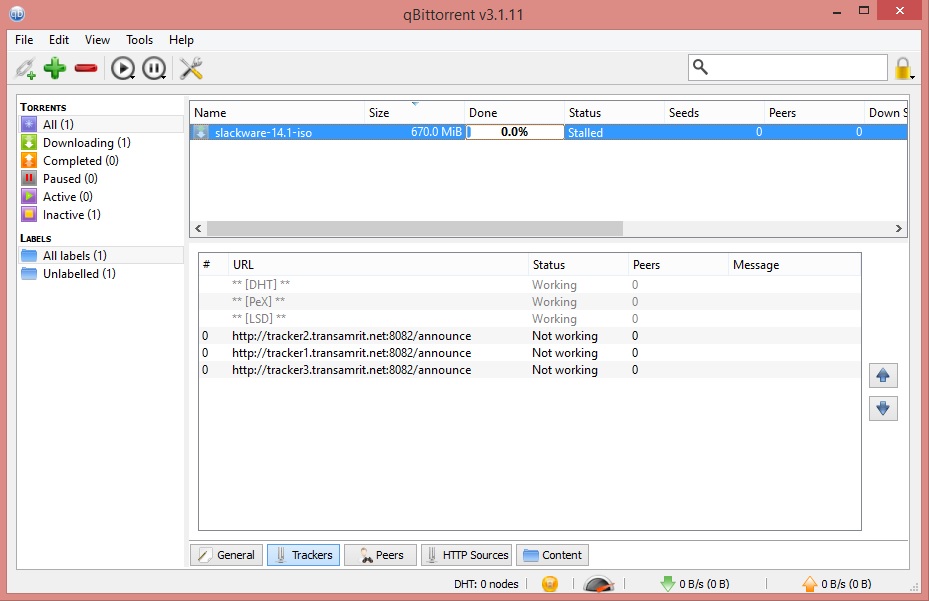Switch to the HTTP Sources tab
The width and height of the screenshot is (929, 601).
point(466,555)
